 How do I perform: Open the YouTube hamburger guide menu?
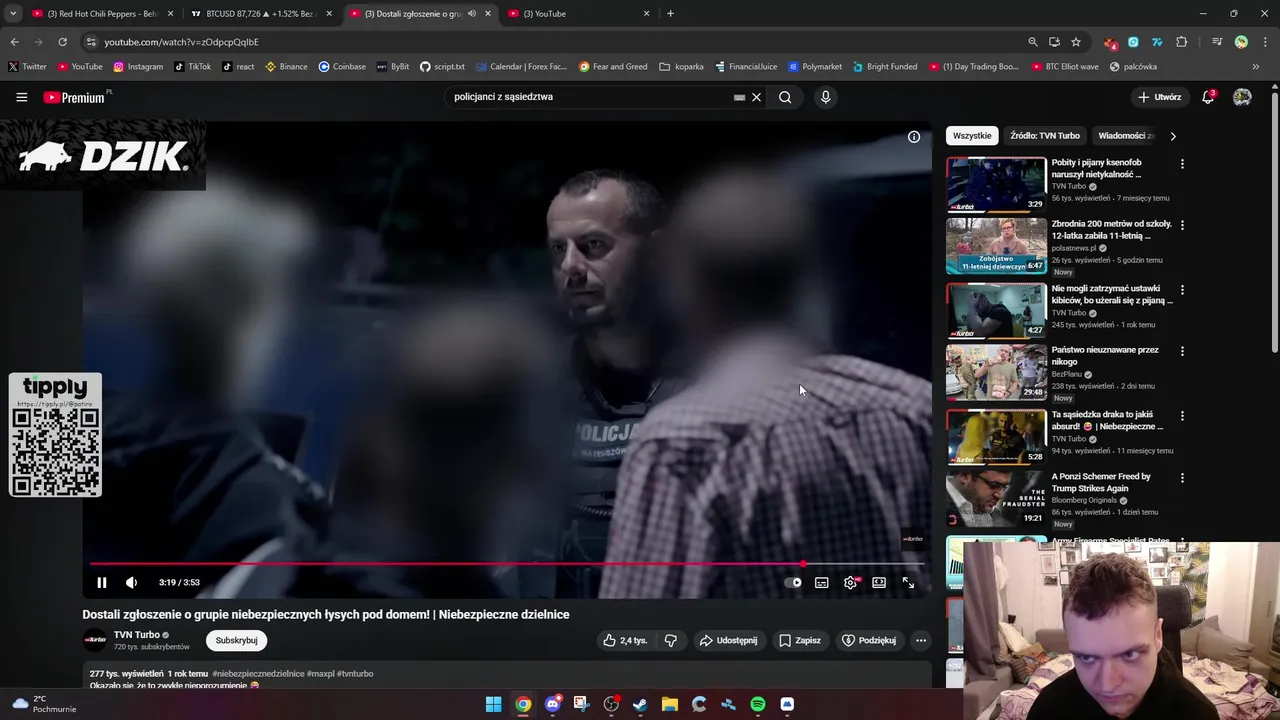pyautogui.click(x=21, y=97)
